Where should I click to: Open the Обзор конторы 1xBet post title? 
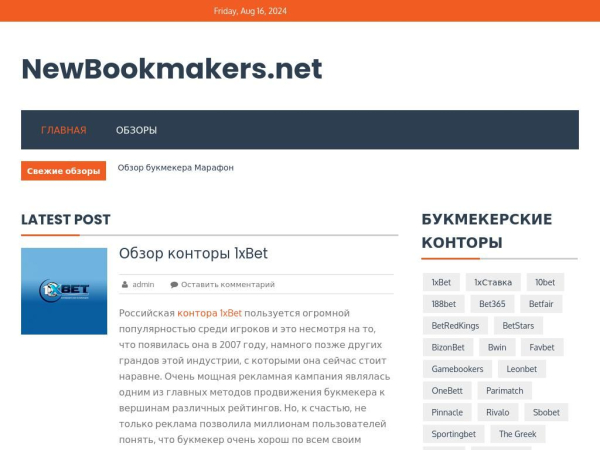point(193,253)
